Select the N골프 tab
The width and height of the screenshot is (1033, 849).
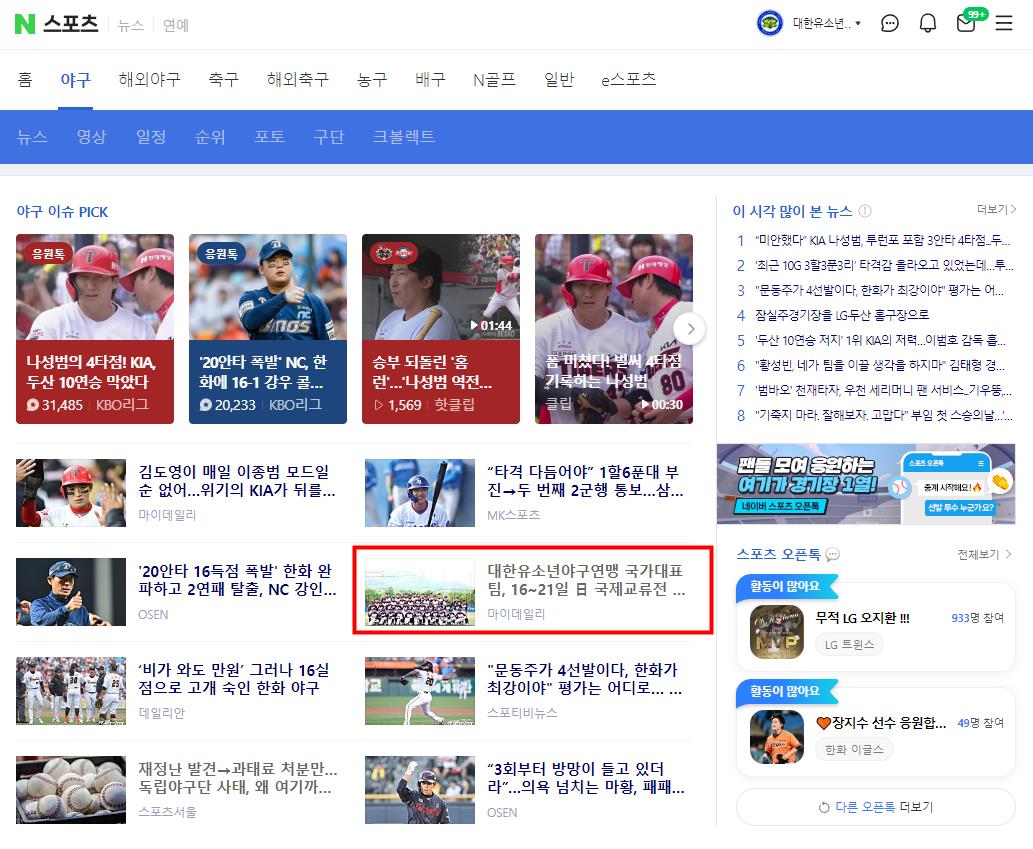(494, 80)
